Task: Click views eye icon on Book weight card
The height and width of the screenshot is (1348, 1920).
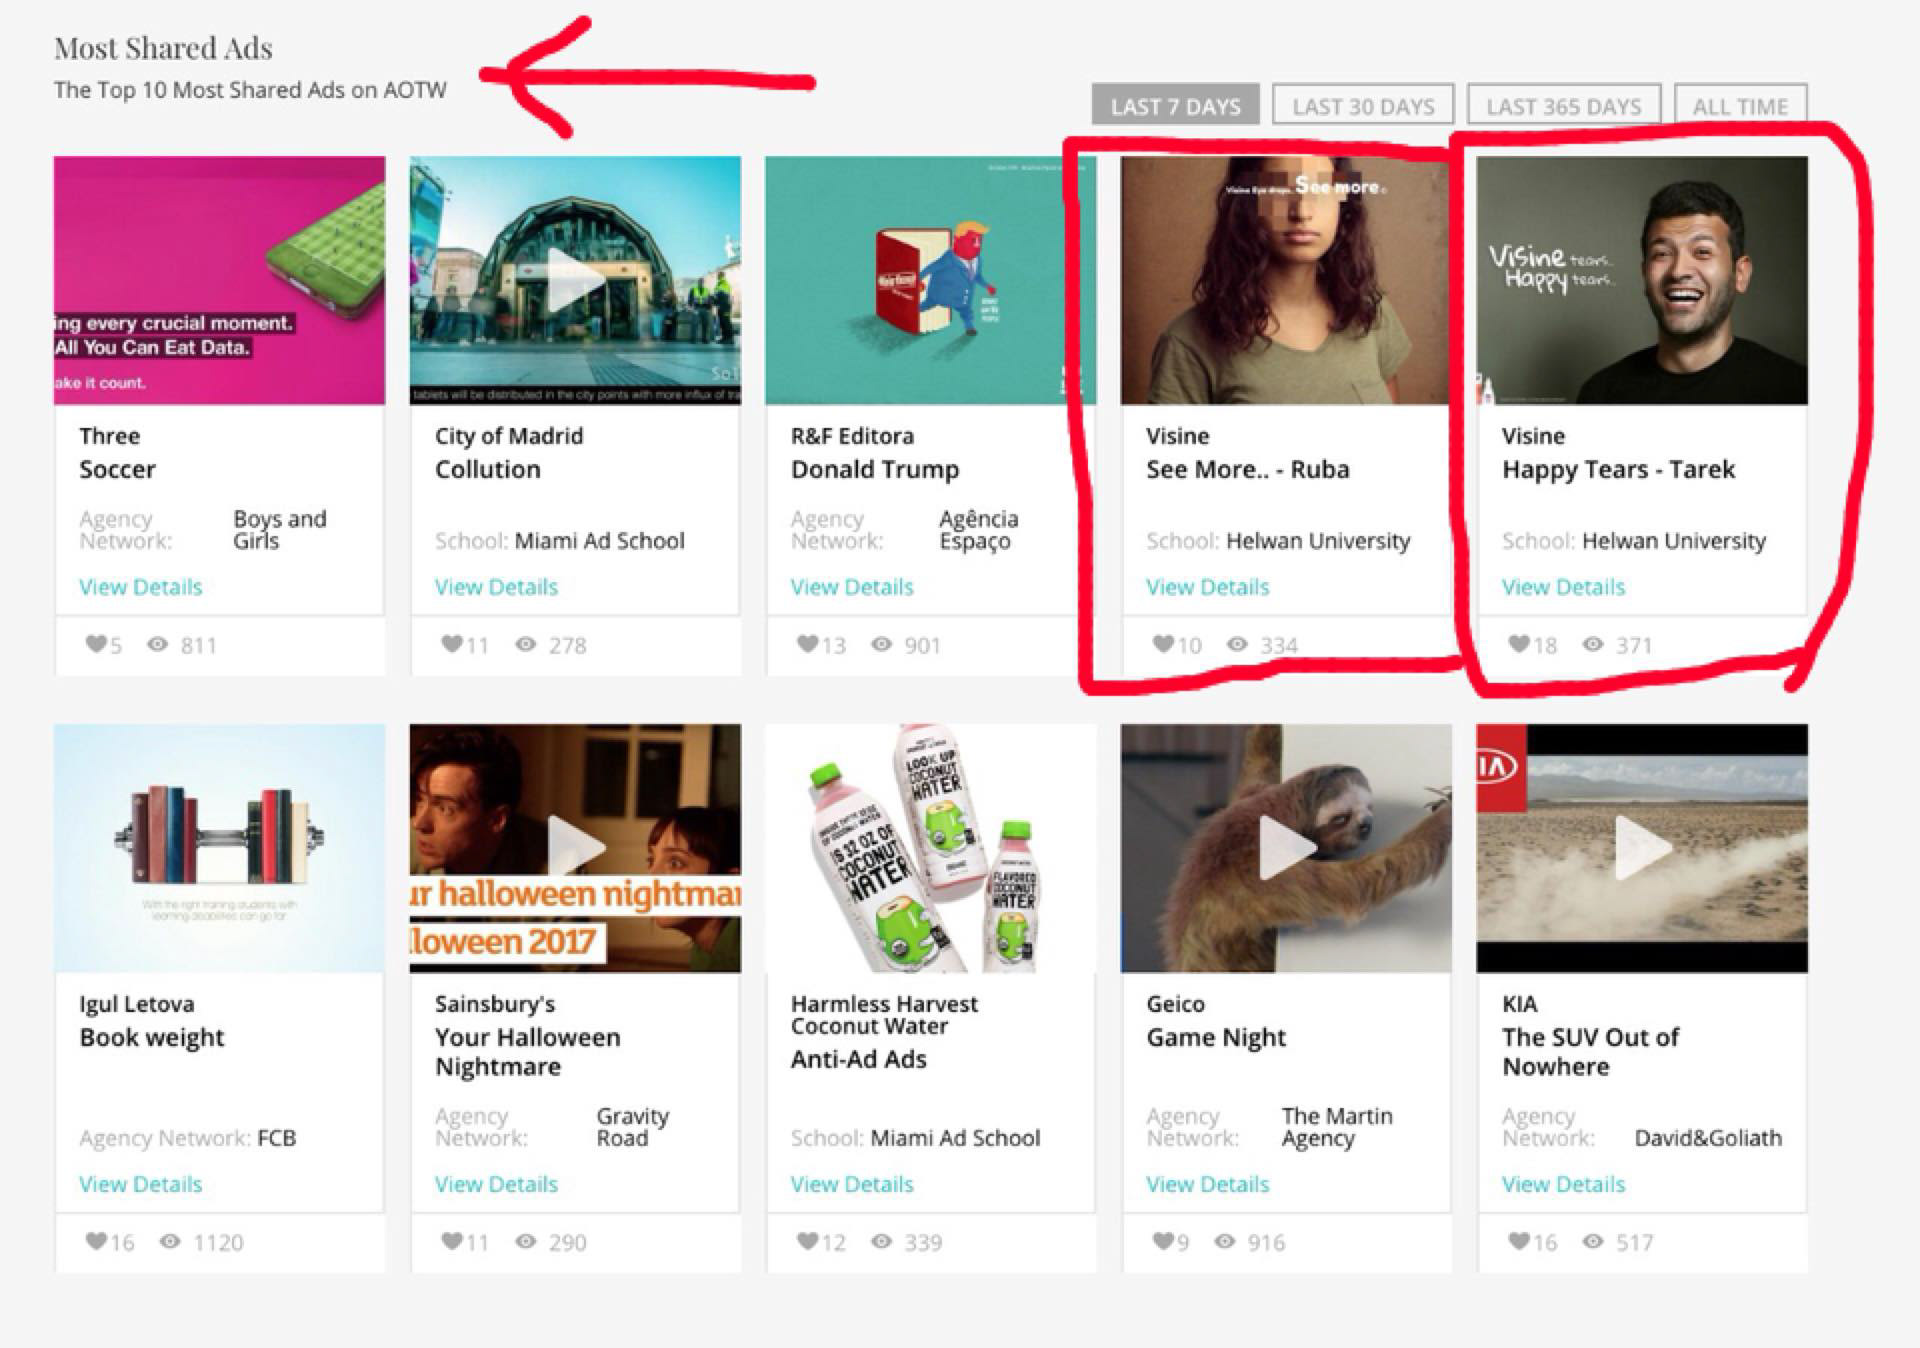Action: 171,1241
